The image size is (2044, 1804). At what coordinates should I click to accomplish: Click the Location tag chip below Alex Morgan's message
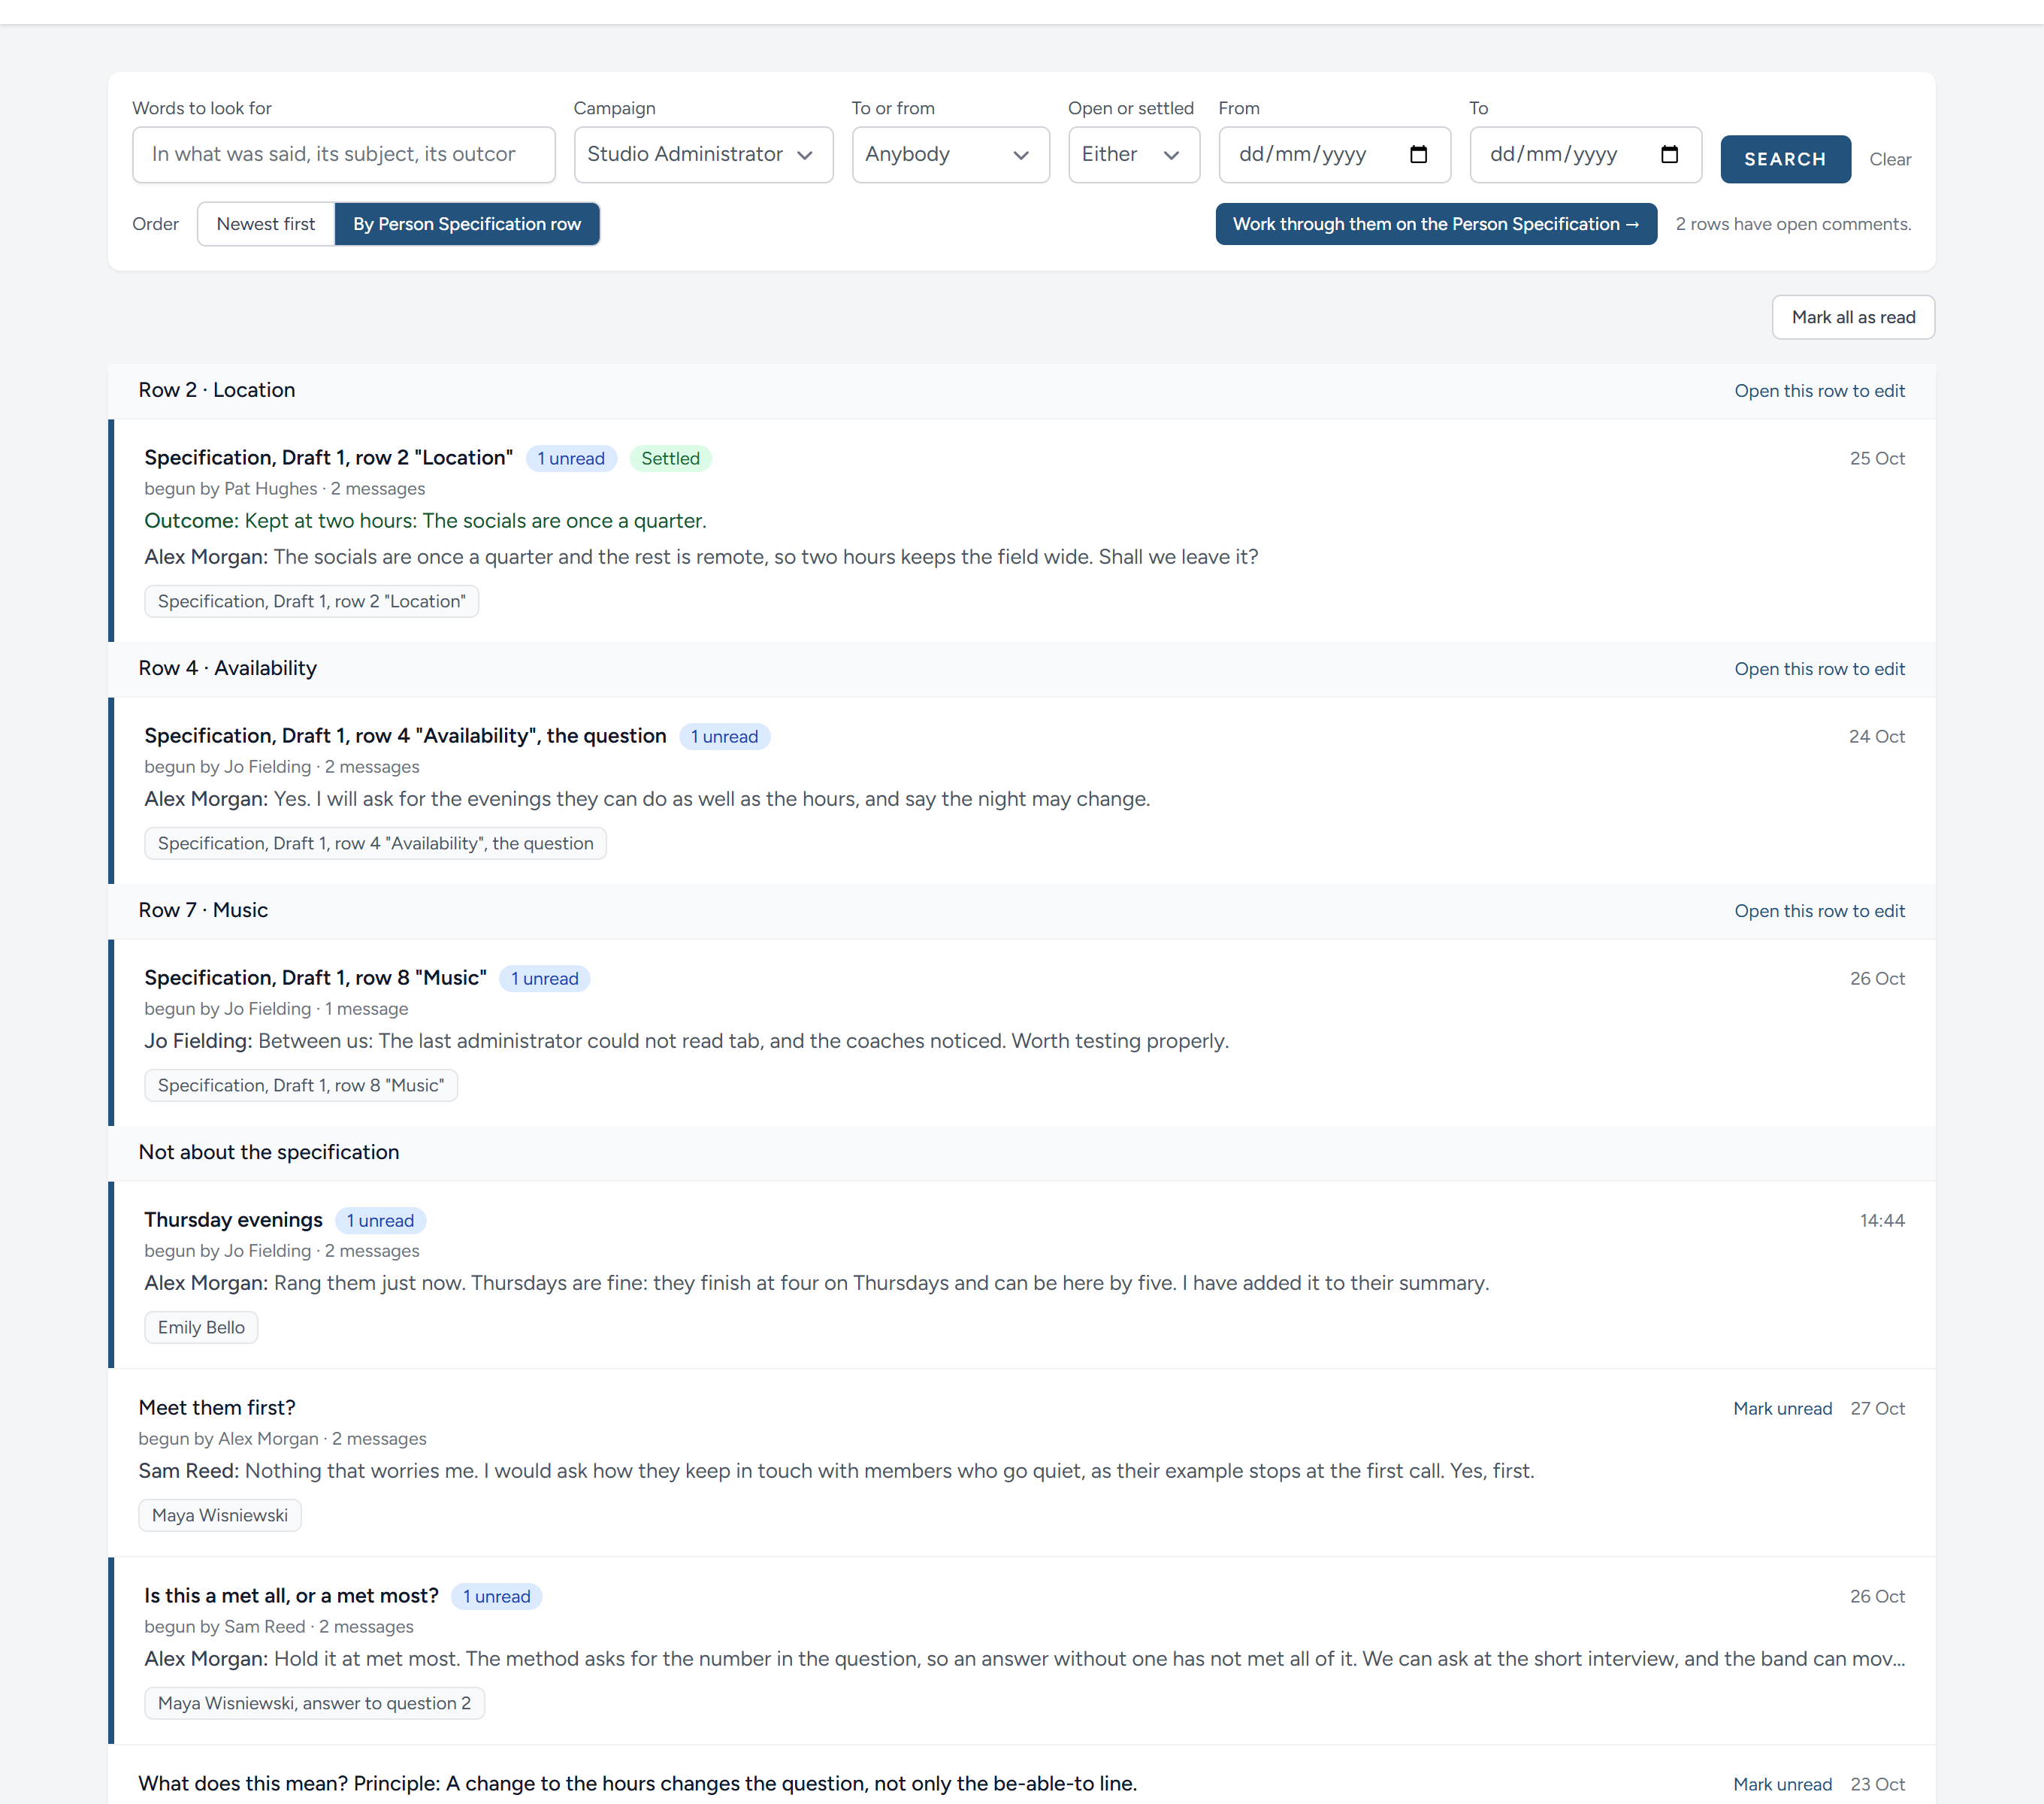[x=311, y=601]
